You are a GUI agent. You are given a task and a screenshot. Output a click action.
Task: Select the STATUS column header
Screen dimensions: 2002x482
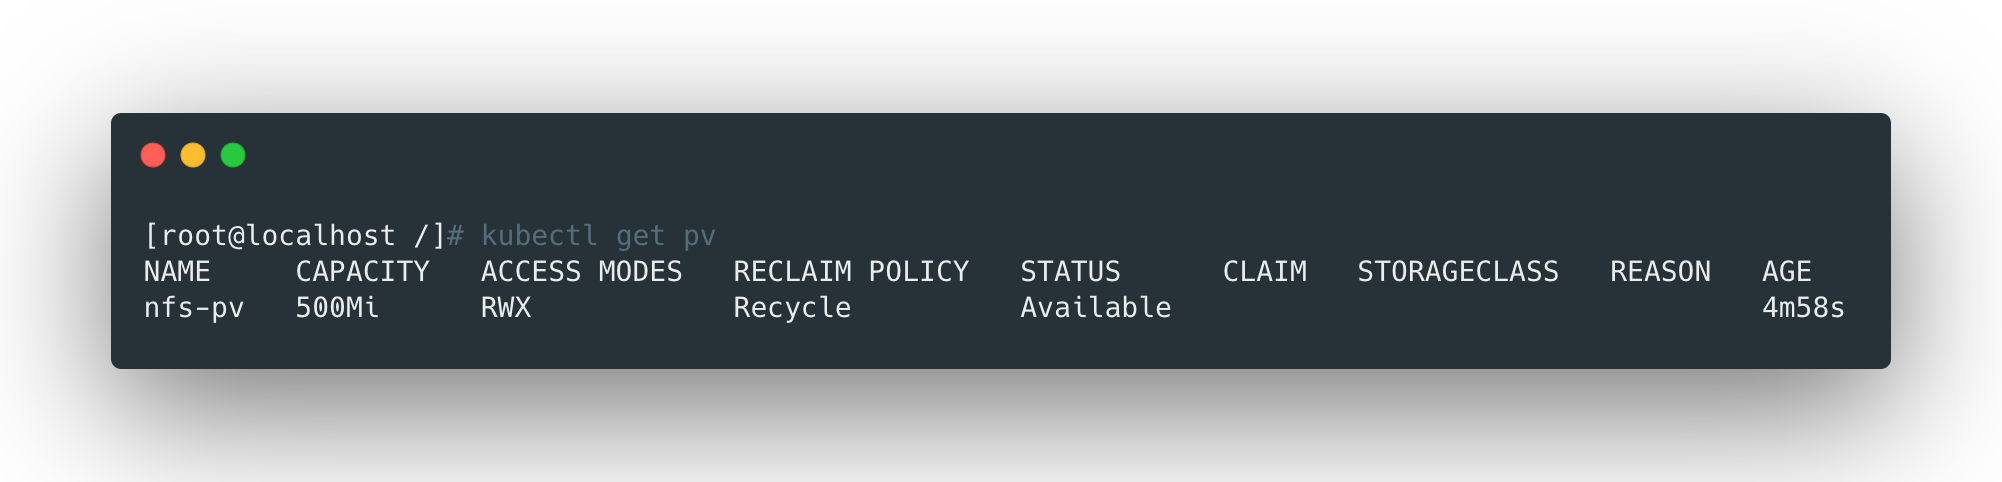pos(1070,272)
